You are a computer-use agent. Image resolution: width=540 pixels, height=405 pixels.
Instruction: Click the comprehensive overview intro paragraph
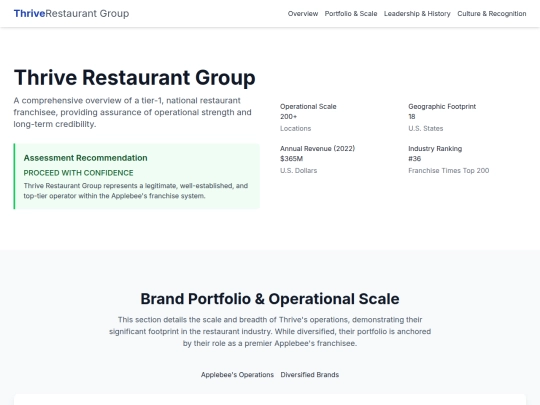coord(133,112)
